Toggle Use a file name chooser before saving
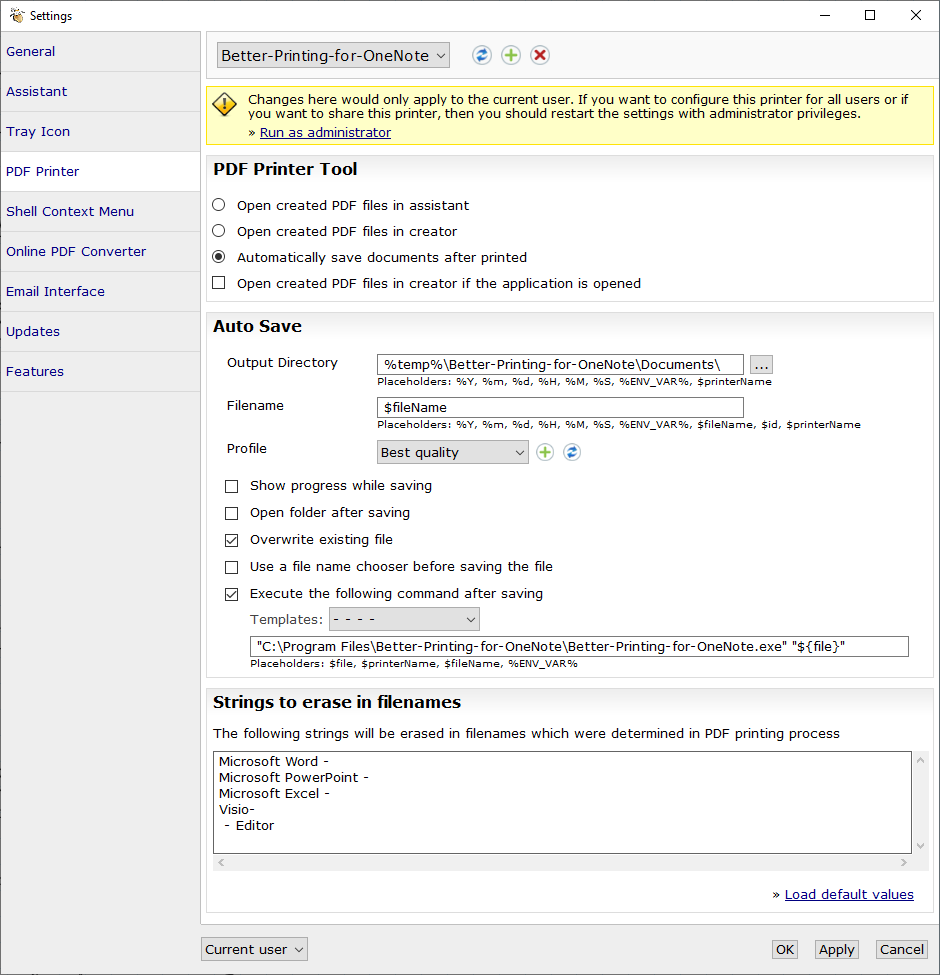 [231, 566]
